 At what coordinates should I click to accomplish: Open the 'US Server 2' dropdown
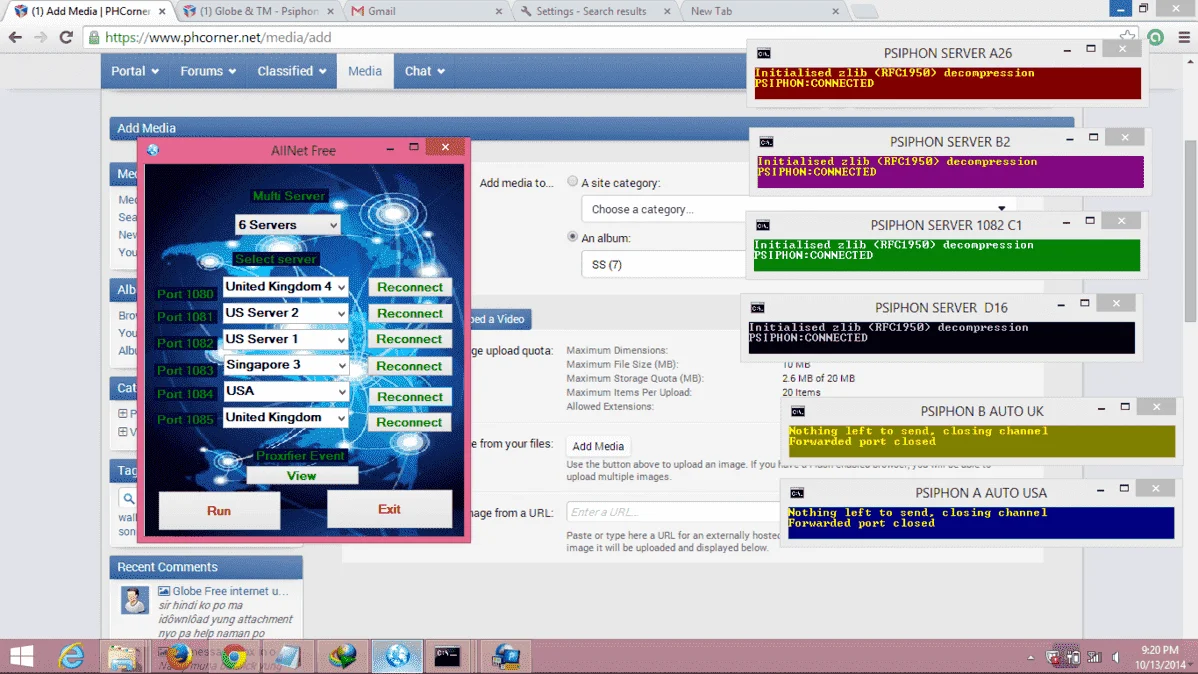pos(286,313)
